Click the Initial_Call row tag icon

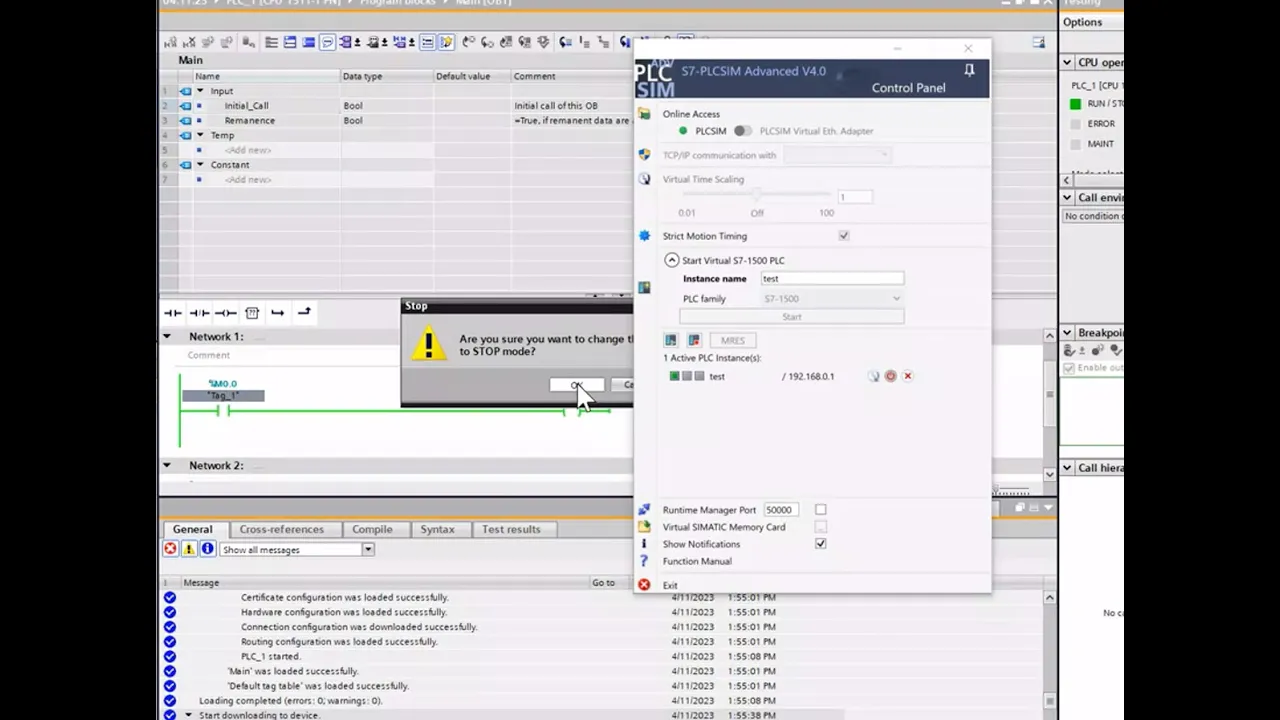[x=185, y=105]
